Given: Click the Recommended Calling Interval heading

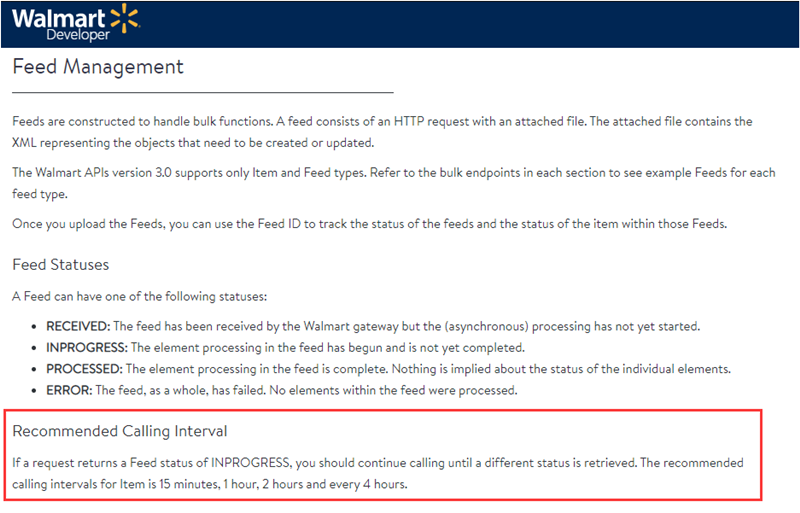Looking at the screenshot, I should point(120,431).
